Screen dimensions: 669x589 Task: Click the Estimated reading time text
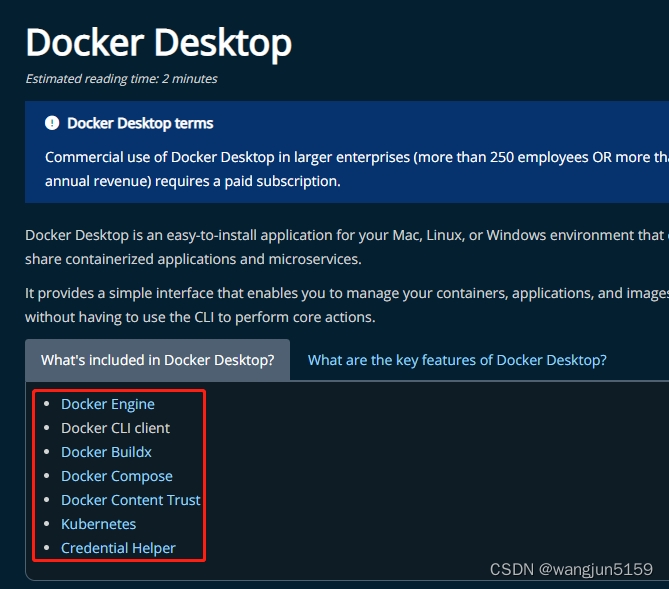tap(121, 78)
